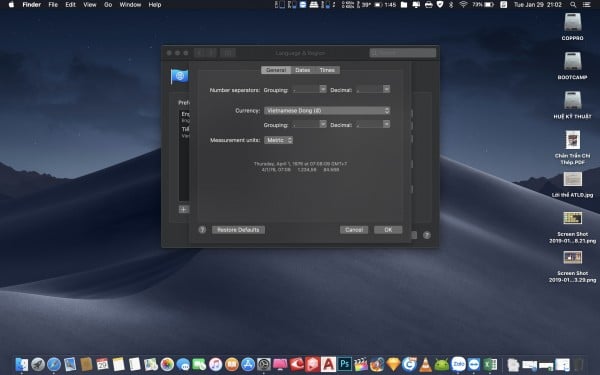Open Spotlight search magnifier in menu bar

573,5
